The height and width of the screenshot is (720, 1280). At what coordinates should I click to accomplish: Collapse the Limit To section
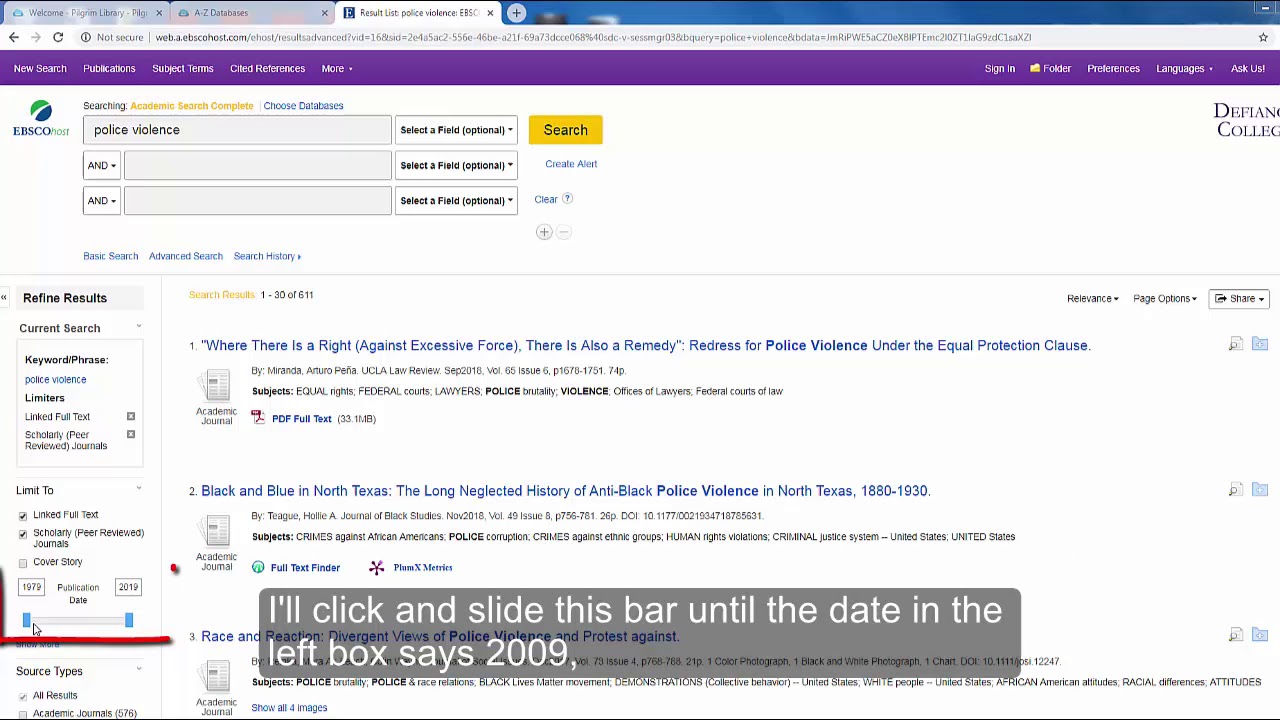139,489
